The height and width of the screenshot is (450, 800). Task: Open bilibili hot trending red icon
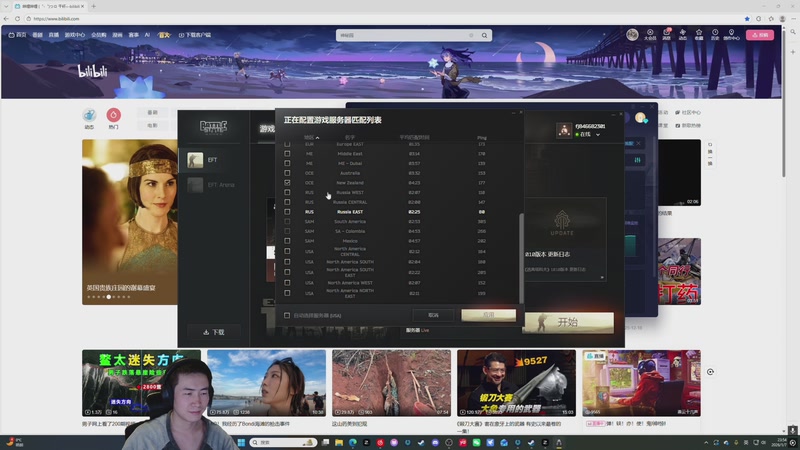[x=113, y=115]
